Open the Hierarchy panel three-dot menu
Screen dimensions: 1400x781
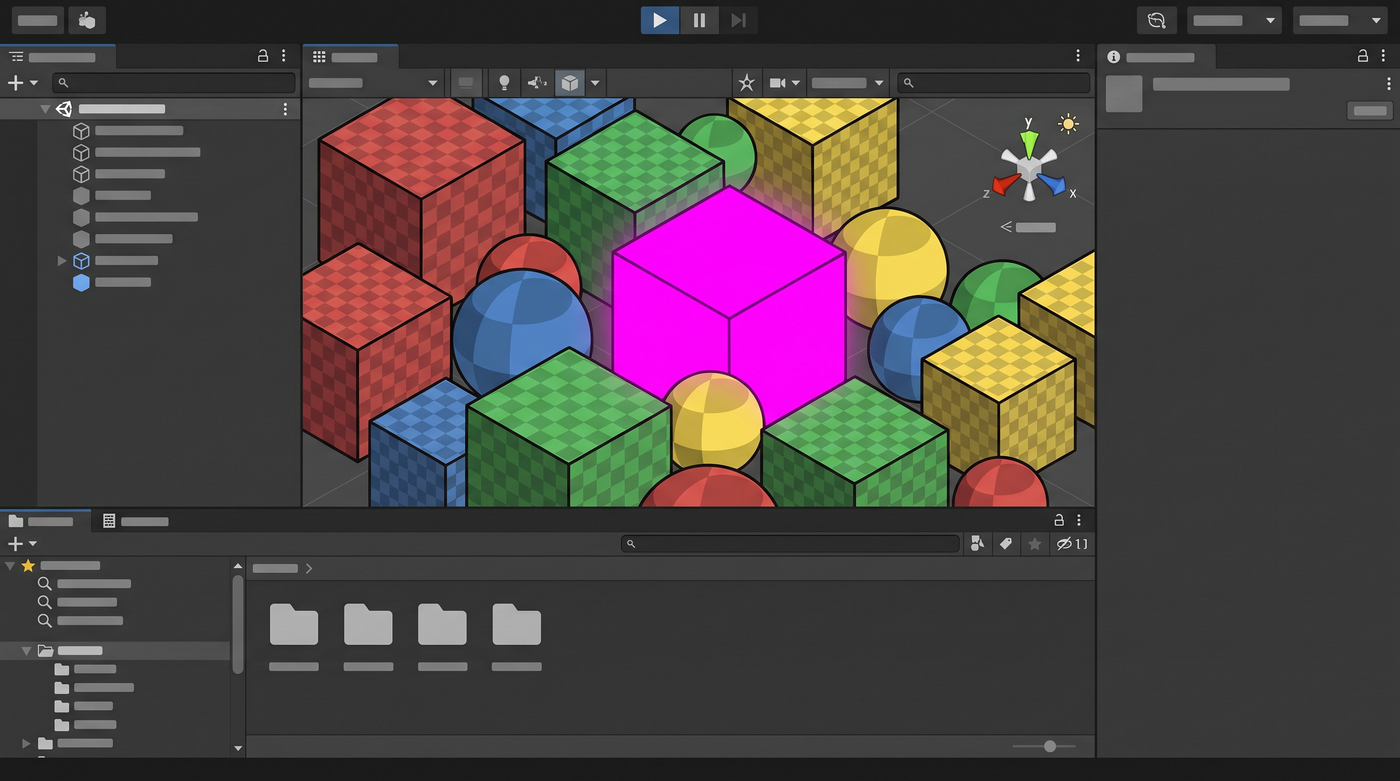tap(284, 57)
